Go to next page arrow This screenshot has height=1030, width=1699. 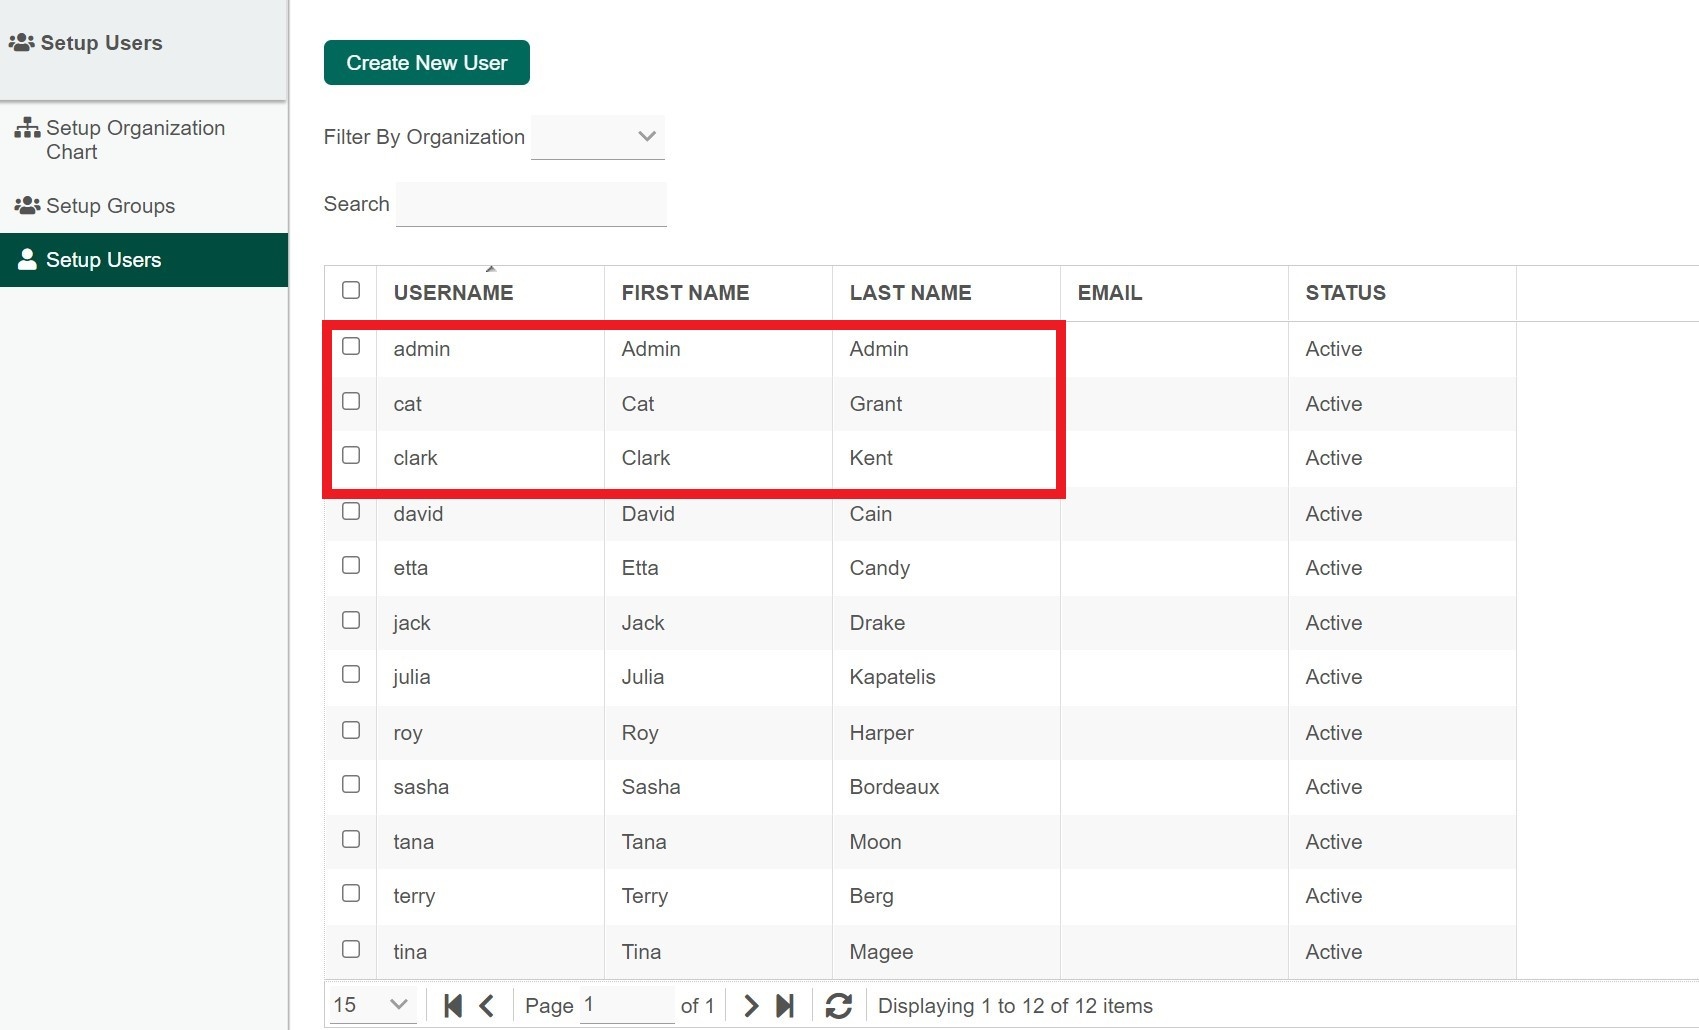click(x=751, y=1006)
